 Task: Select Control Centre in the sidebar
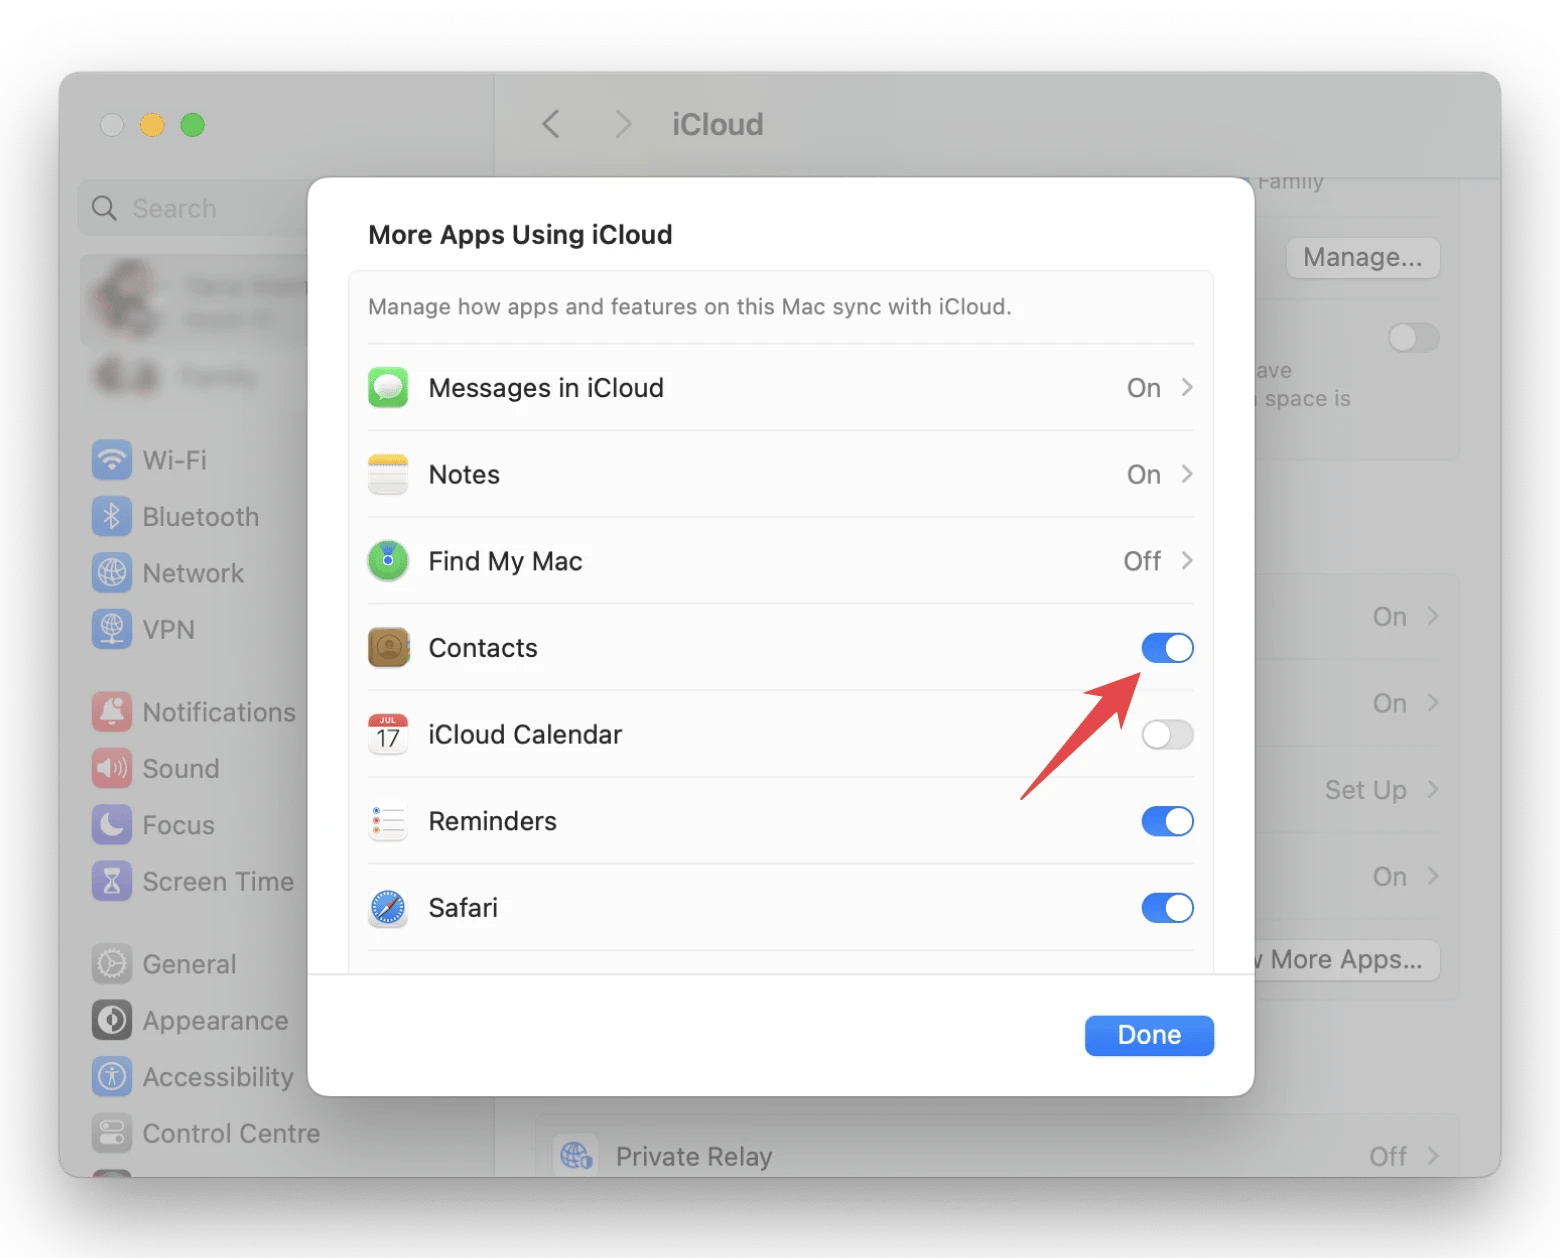(x=205, y=1134)
